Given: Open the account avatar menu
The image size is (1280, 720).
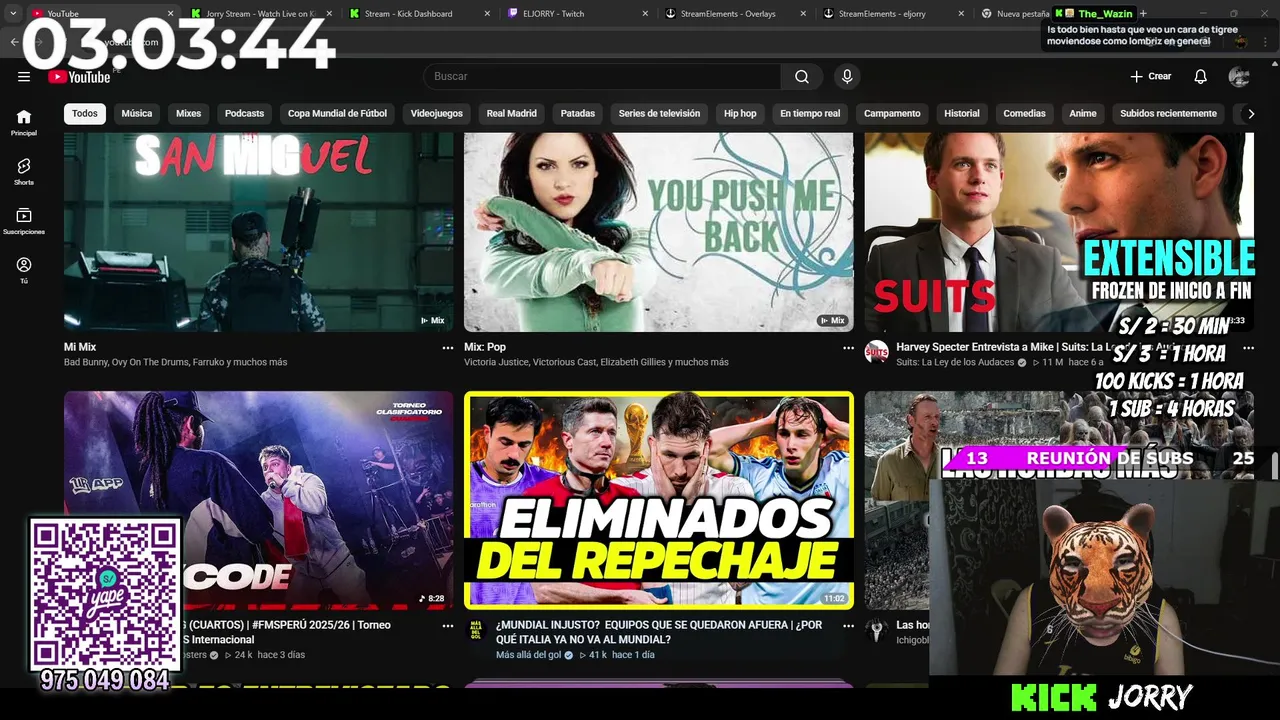Looking at the screenshot, I should pos(1239,77).
